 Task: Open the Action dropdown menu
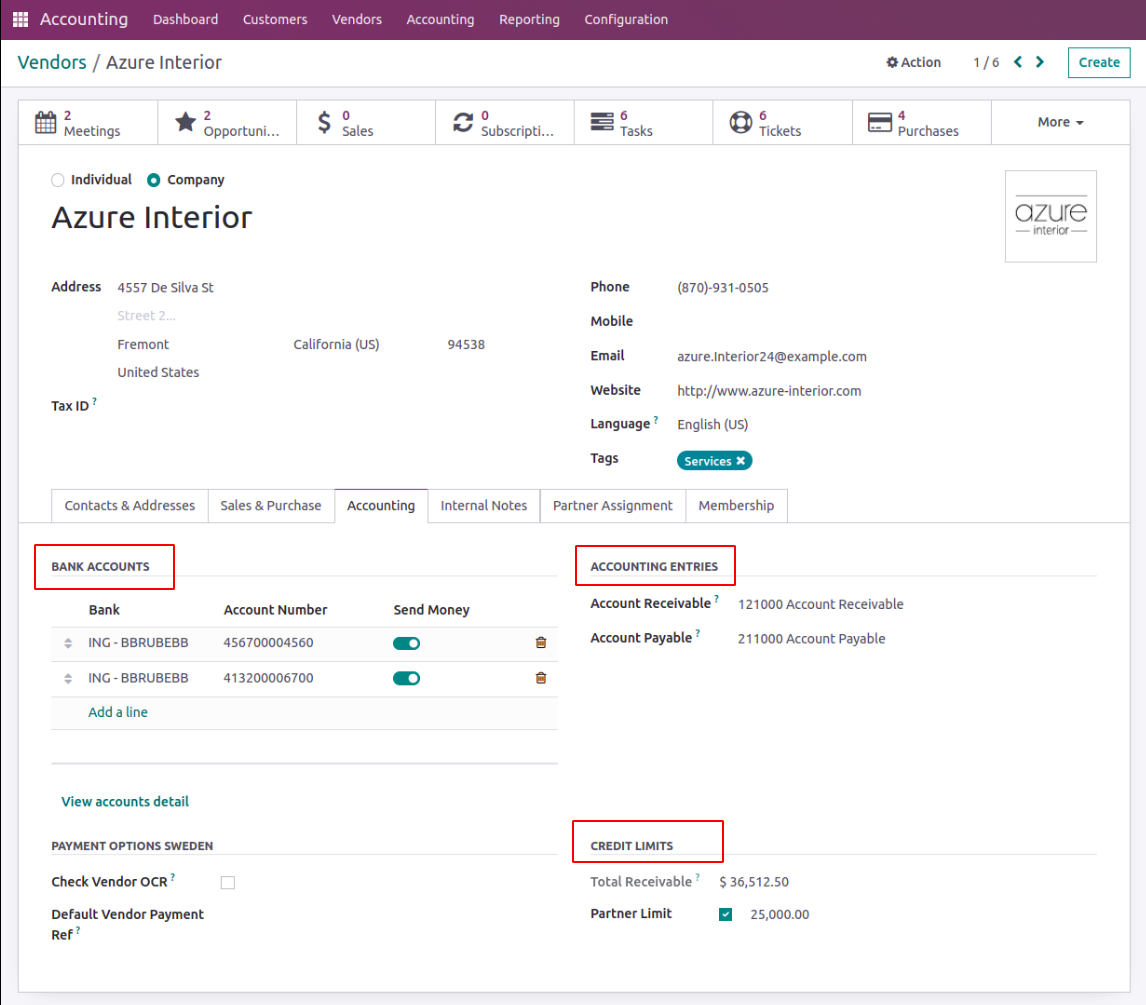[x=914, y=62]
